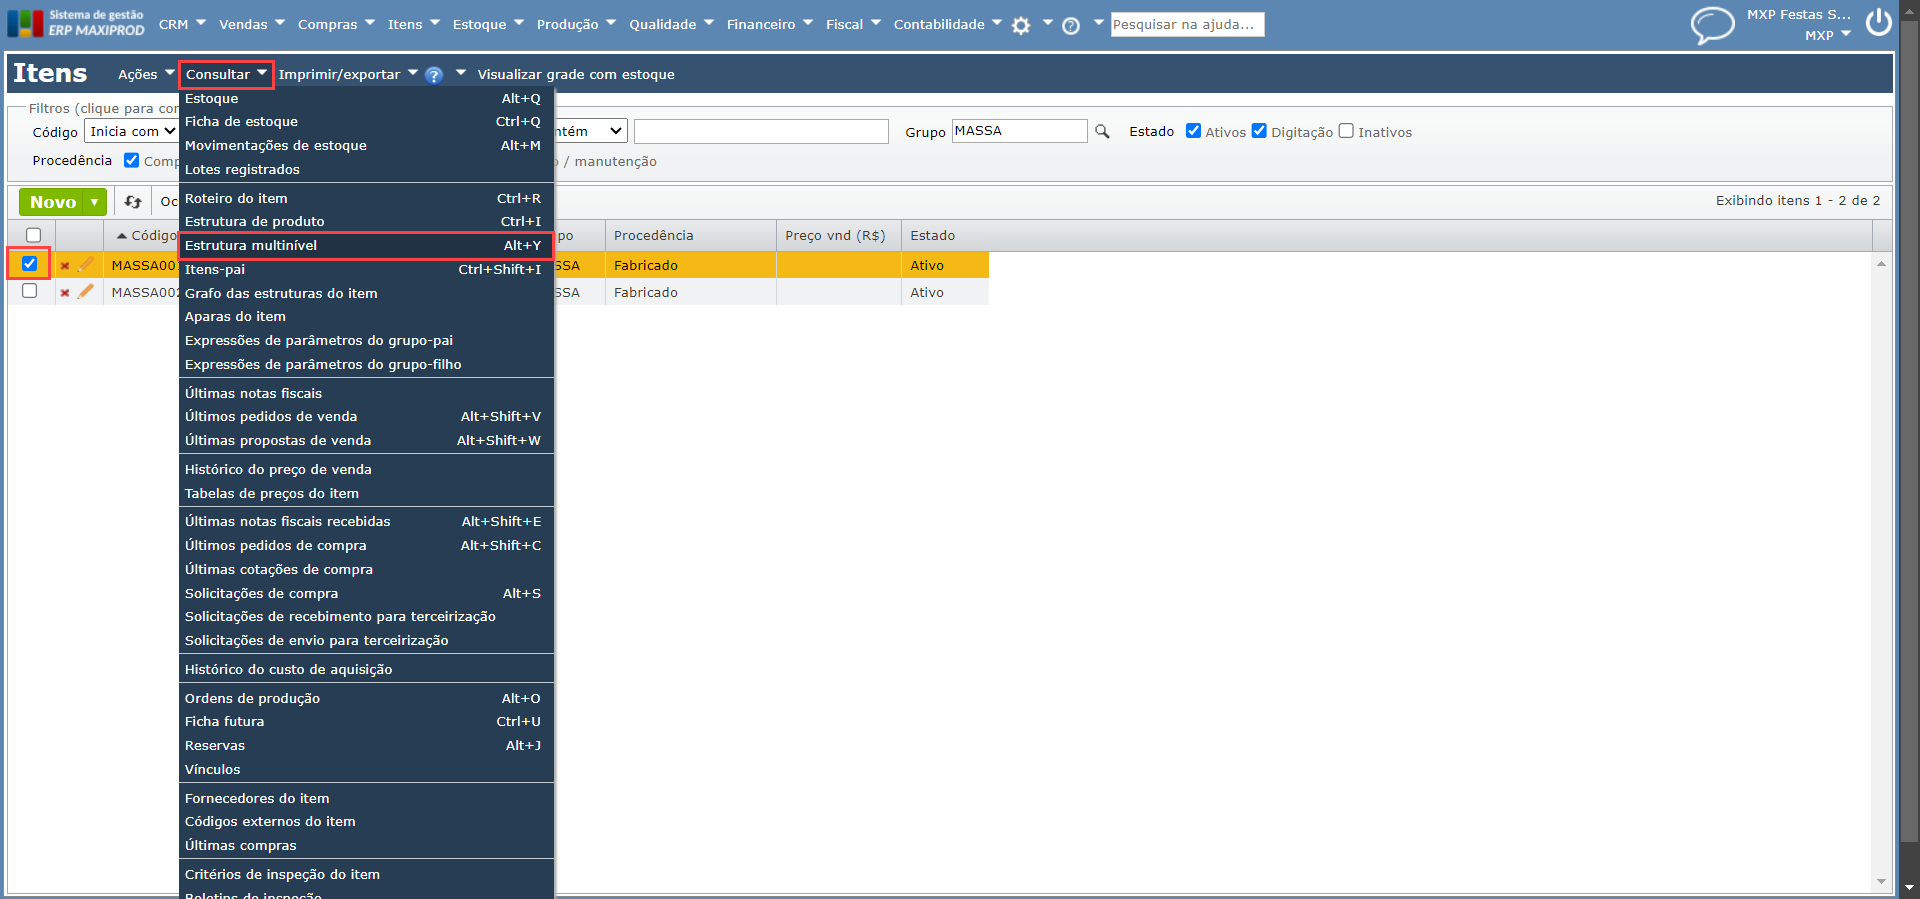Viewport: 1920px width, 899px height.
Task: Select Histórico do preço de venda
Action: pyautogui.click(x=366, y=470)
